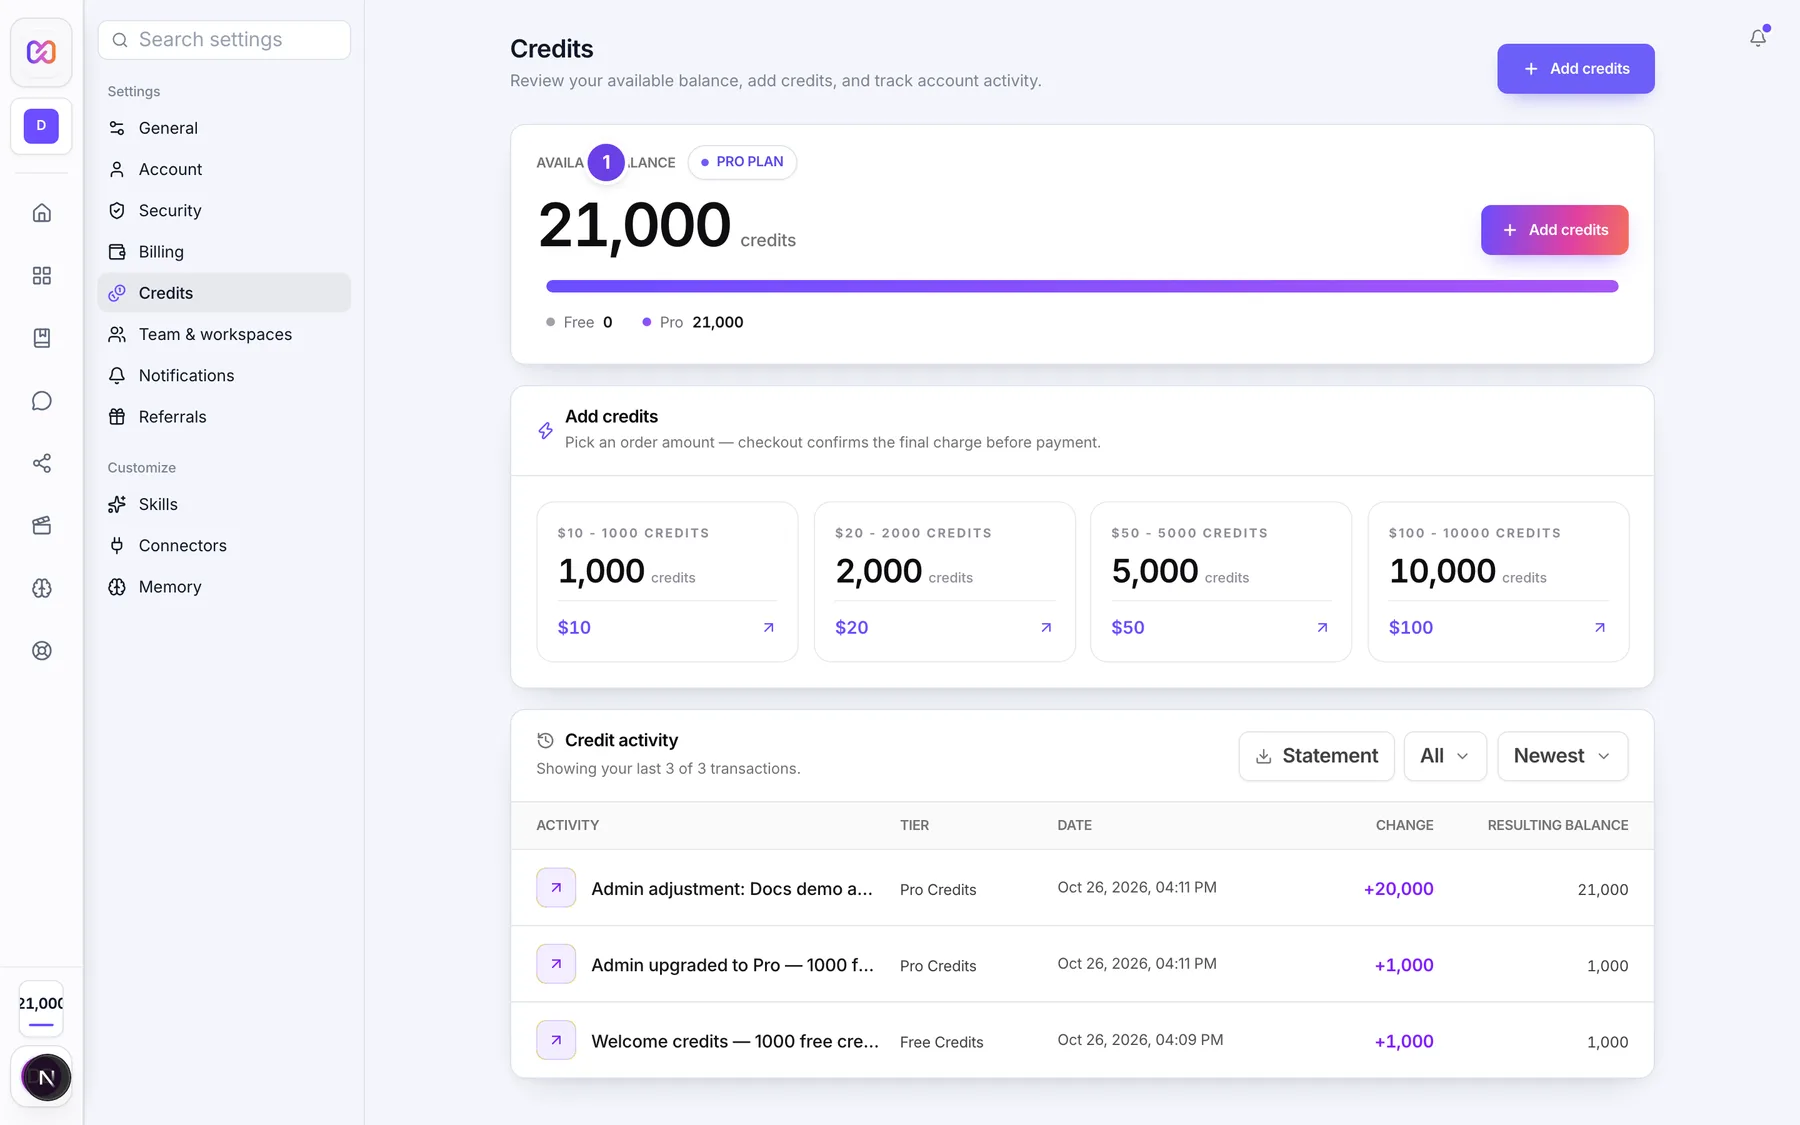Screen dimensions: 1800x1125
Task: Click arrow icon on Welcome credits row
Action: [x=556, y=1040]
